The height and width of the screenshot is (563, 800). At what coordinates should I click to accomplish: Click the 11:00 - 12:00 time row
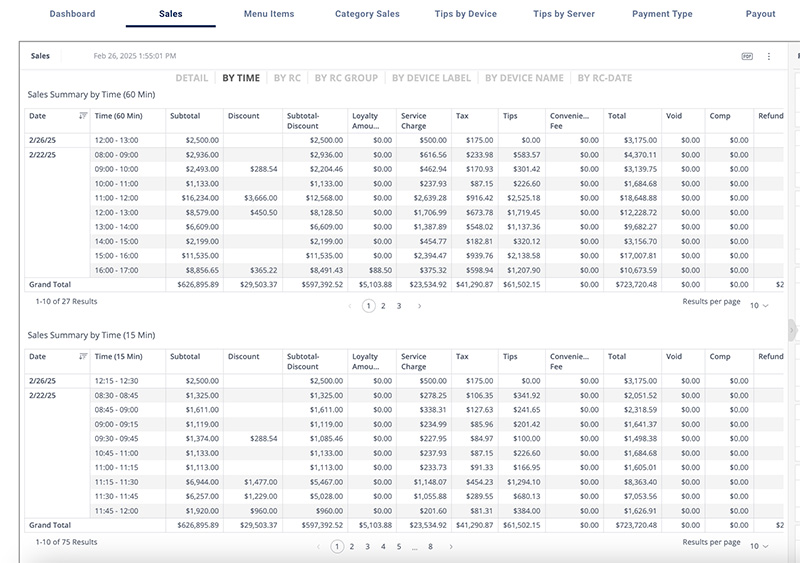116,198
